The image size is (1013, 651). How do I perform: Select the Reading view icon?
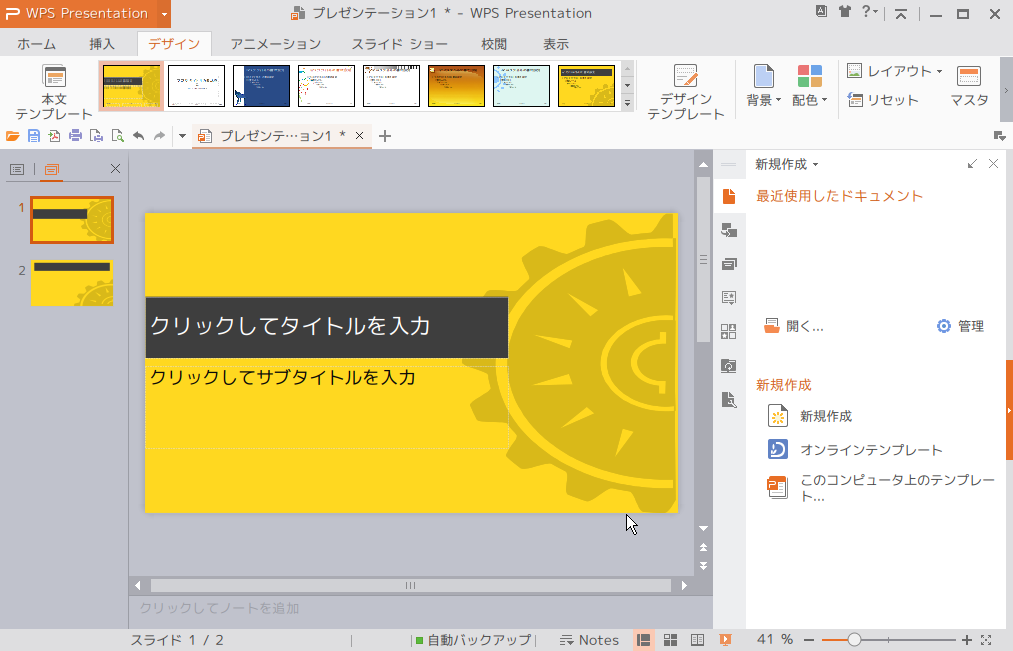(x=697, y=639)
